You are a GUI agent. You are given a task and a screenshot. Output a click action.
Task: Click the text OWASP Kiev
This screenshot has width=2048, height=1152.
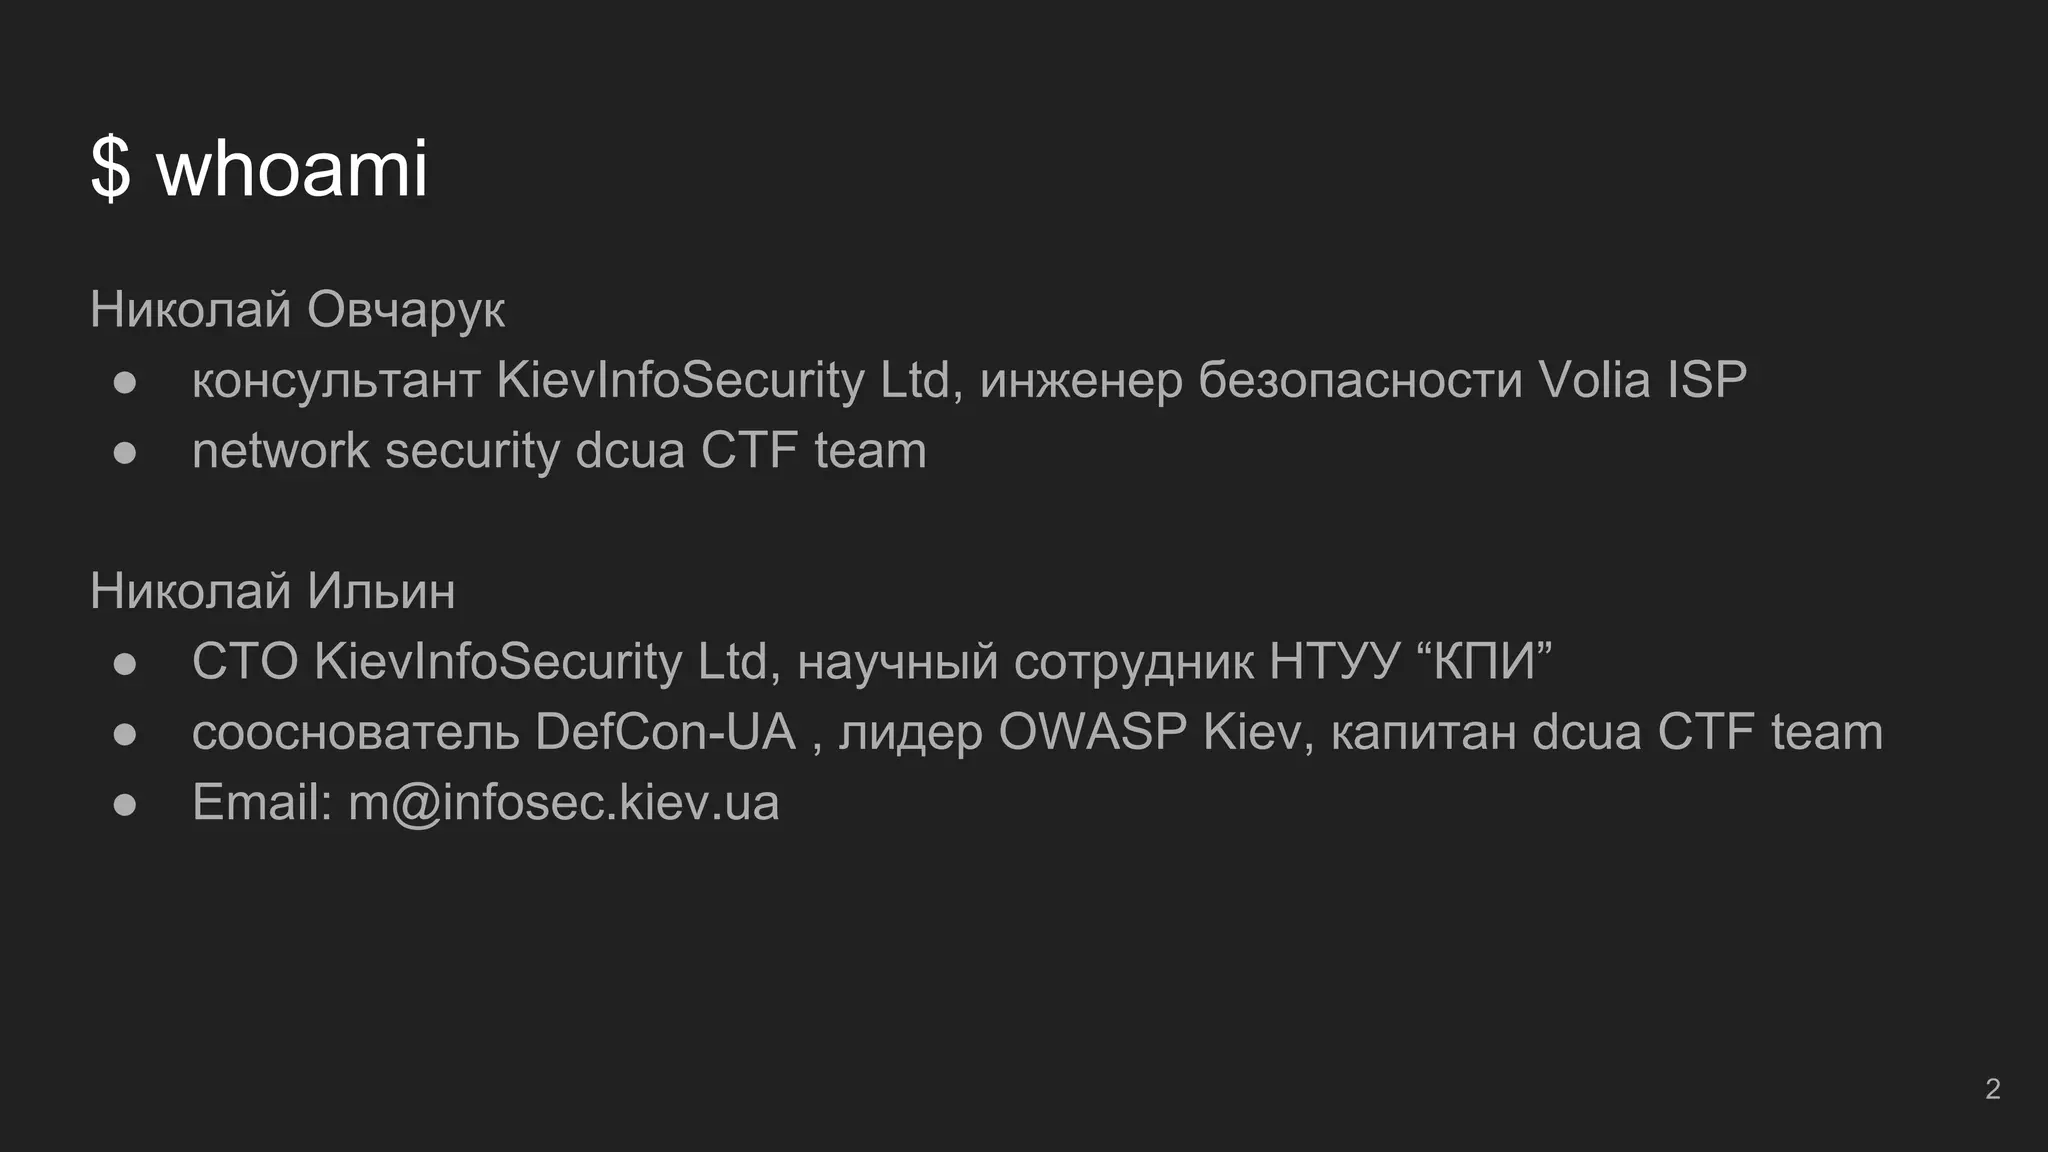pos(1151,732)
